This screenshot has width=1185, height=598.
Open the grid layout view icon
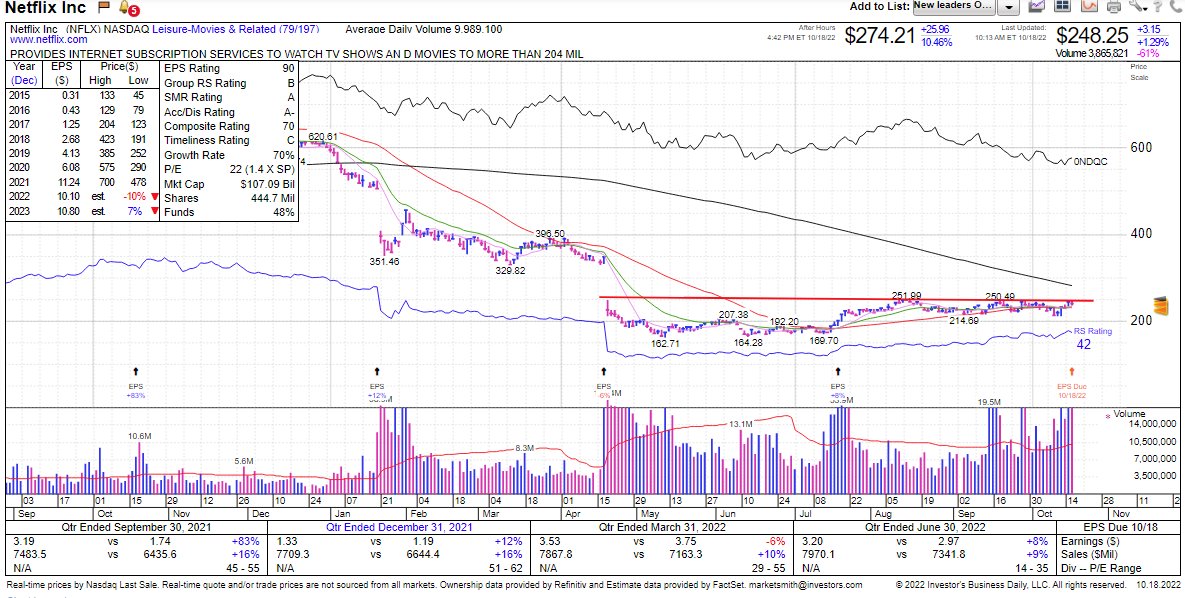[x=1063, y=6]
